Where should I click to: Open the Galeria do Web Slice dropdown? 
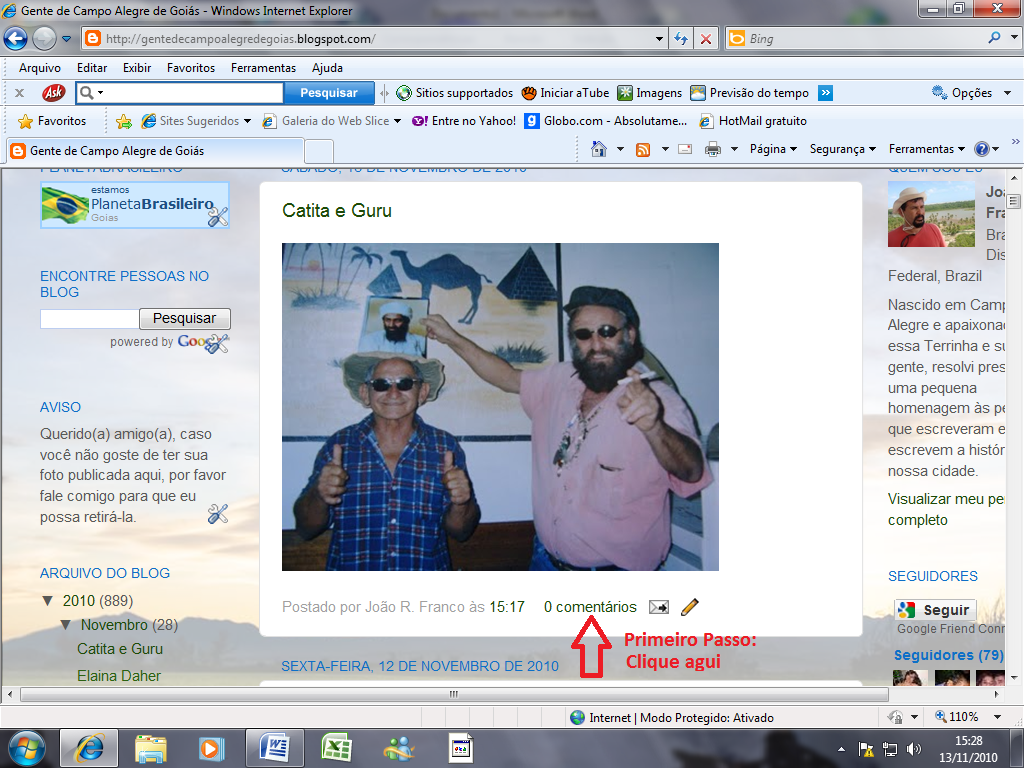tap(332, 121)
